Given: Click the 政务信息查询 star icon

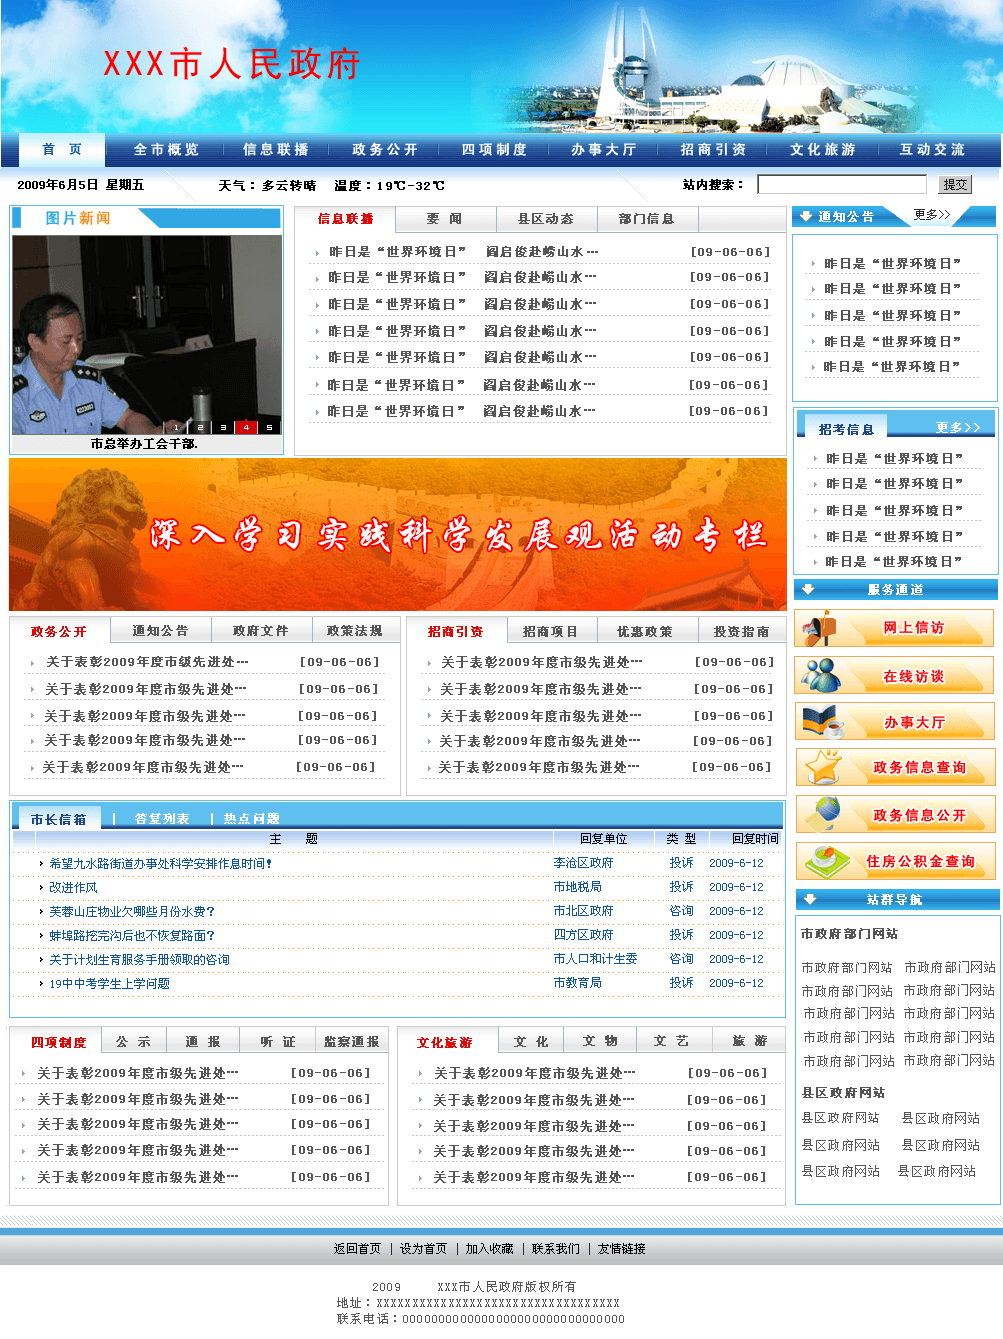Looking at the screenshot, I should pos(819,767).
